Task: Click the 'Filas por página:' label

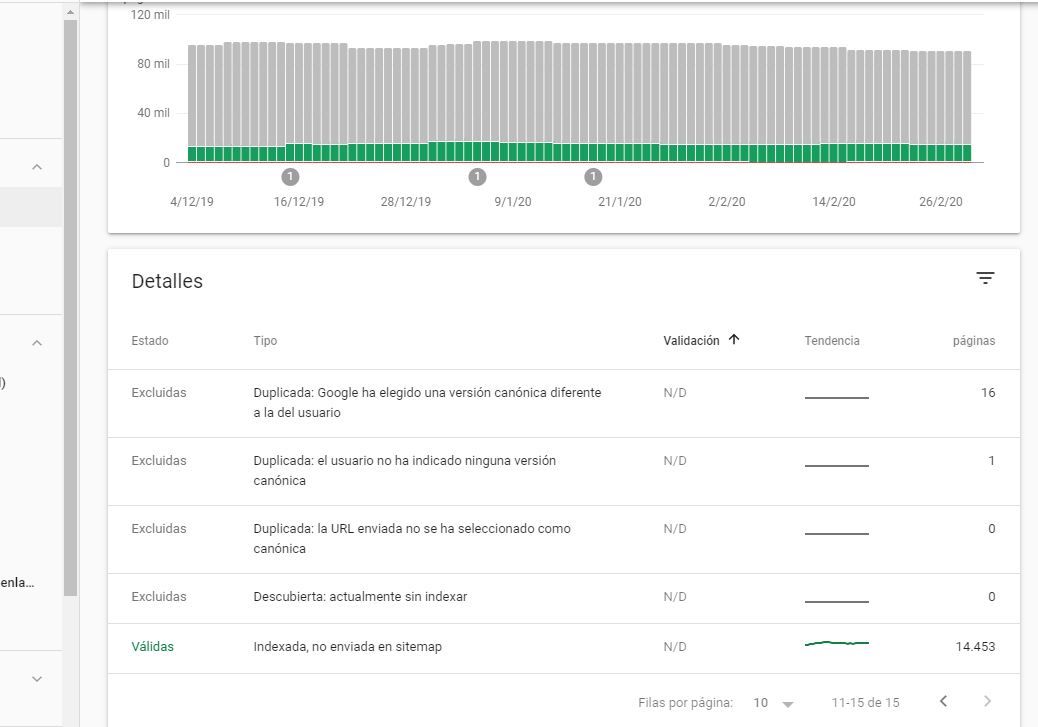Action: point(685,703)
